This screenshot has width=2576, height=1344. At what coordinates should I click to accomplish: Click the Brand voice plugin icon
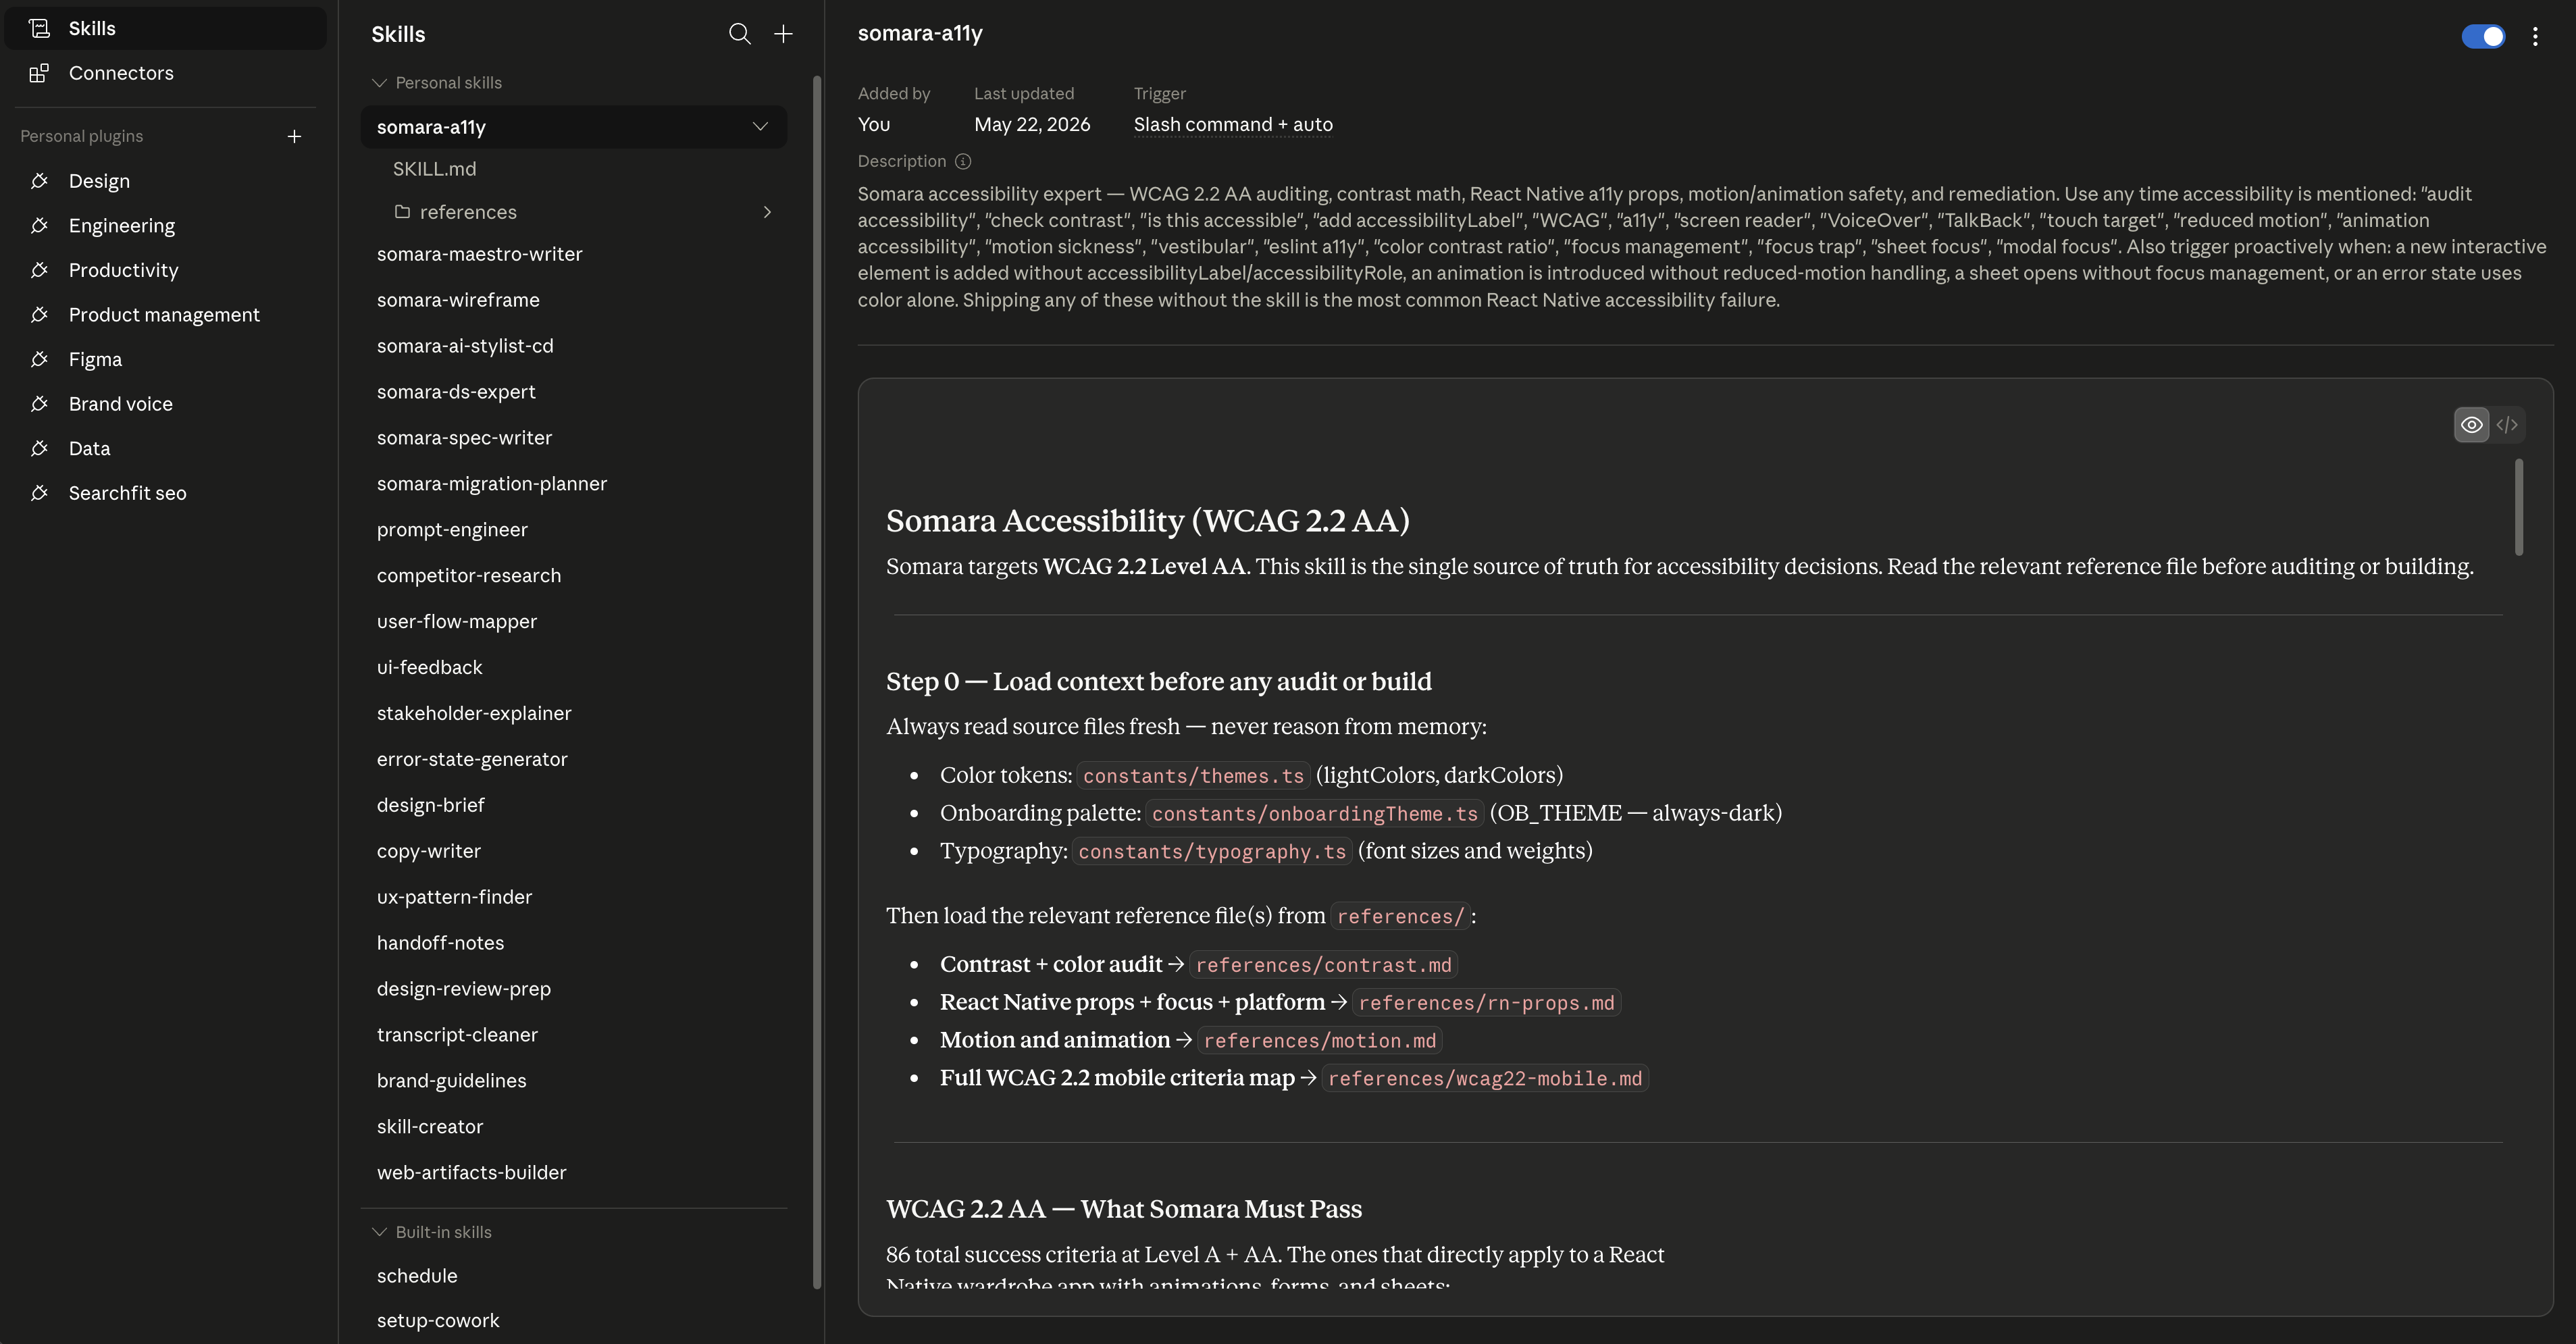[39, 403]
